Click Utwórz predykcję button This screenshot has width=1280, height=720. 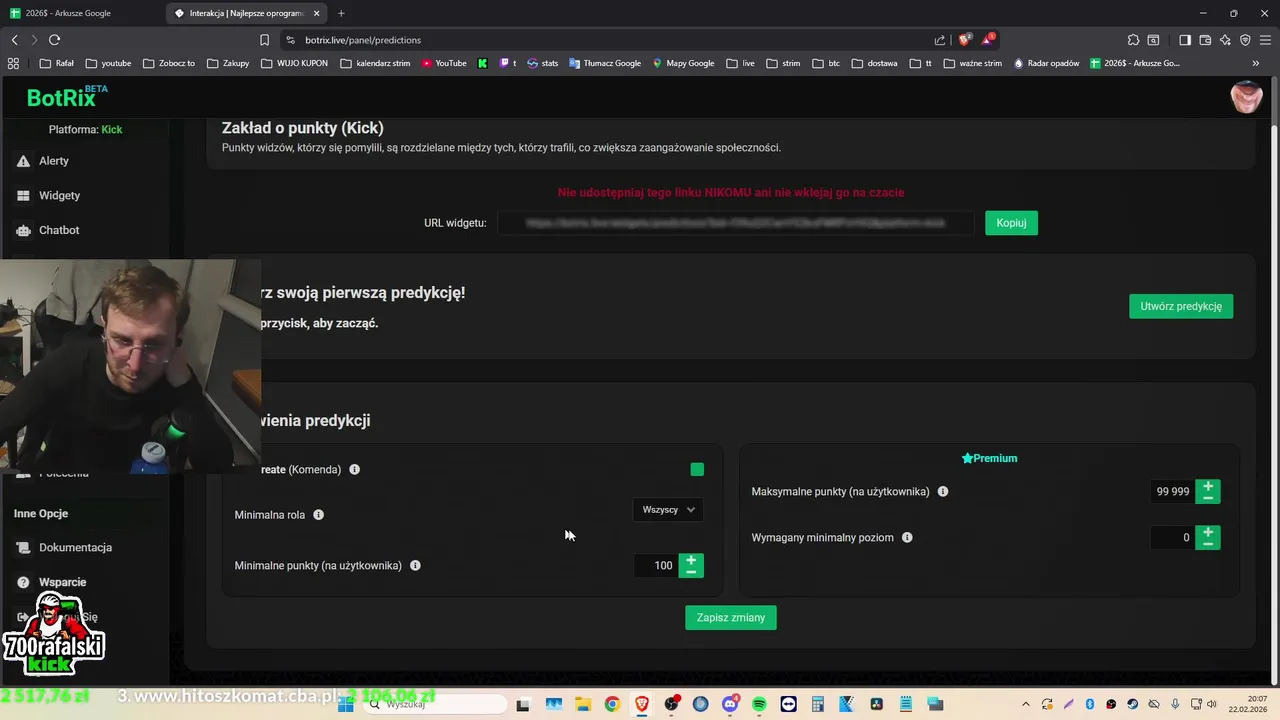coord(1181,306)
